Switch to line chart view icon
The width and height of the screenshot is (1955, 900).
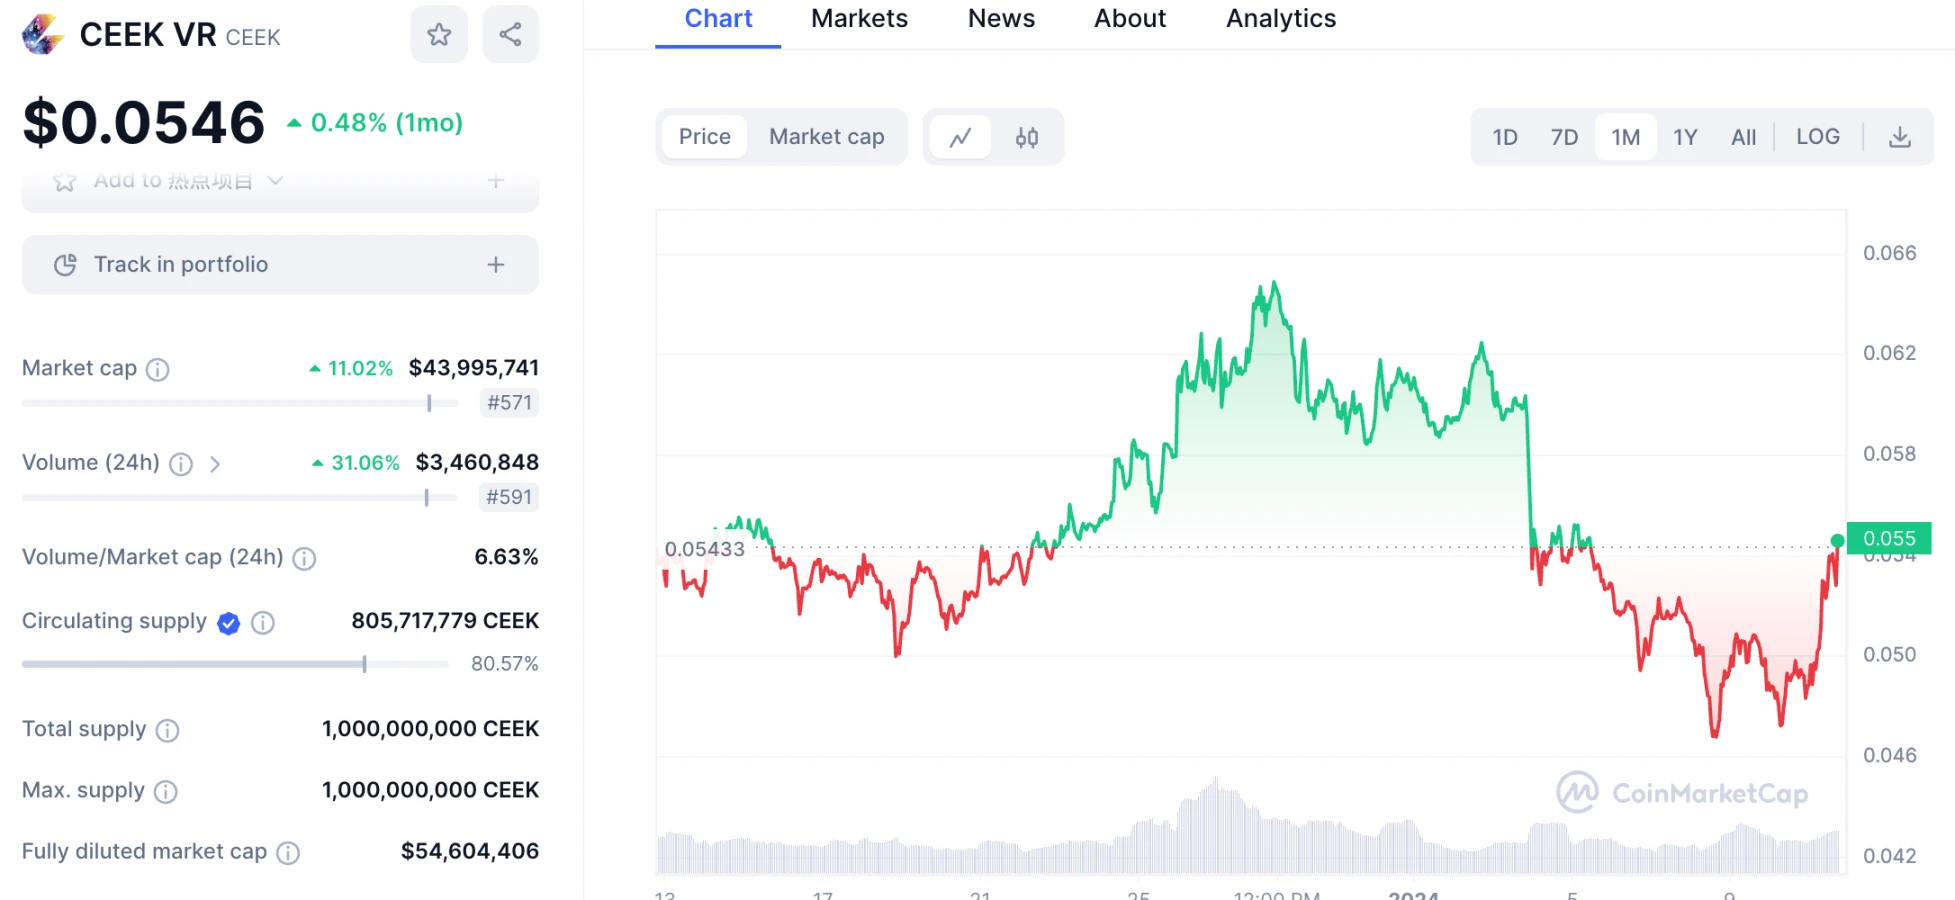pyautogui.click(x=960, y=137)
